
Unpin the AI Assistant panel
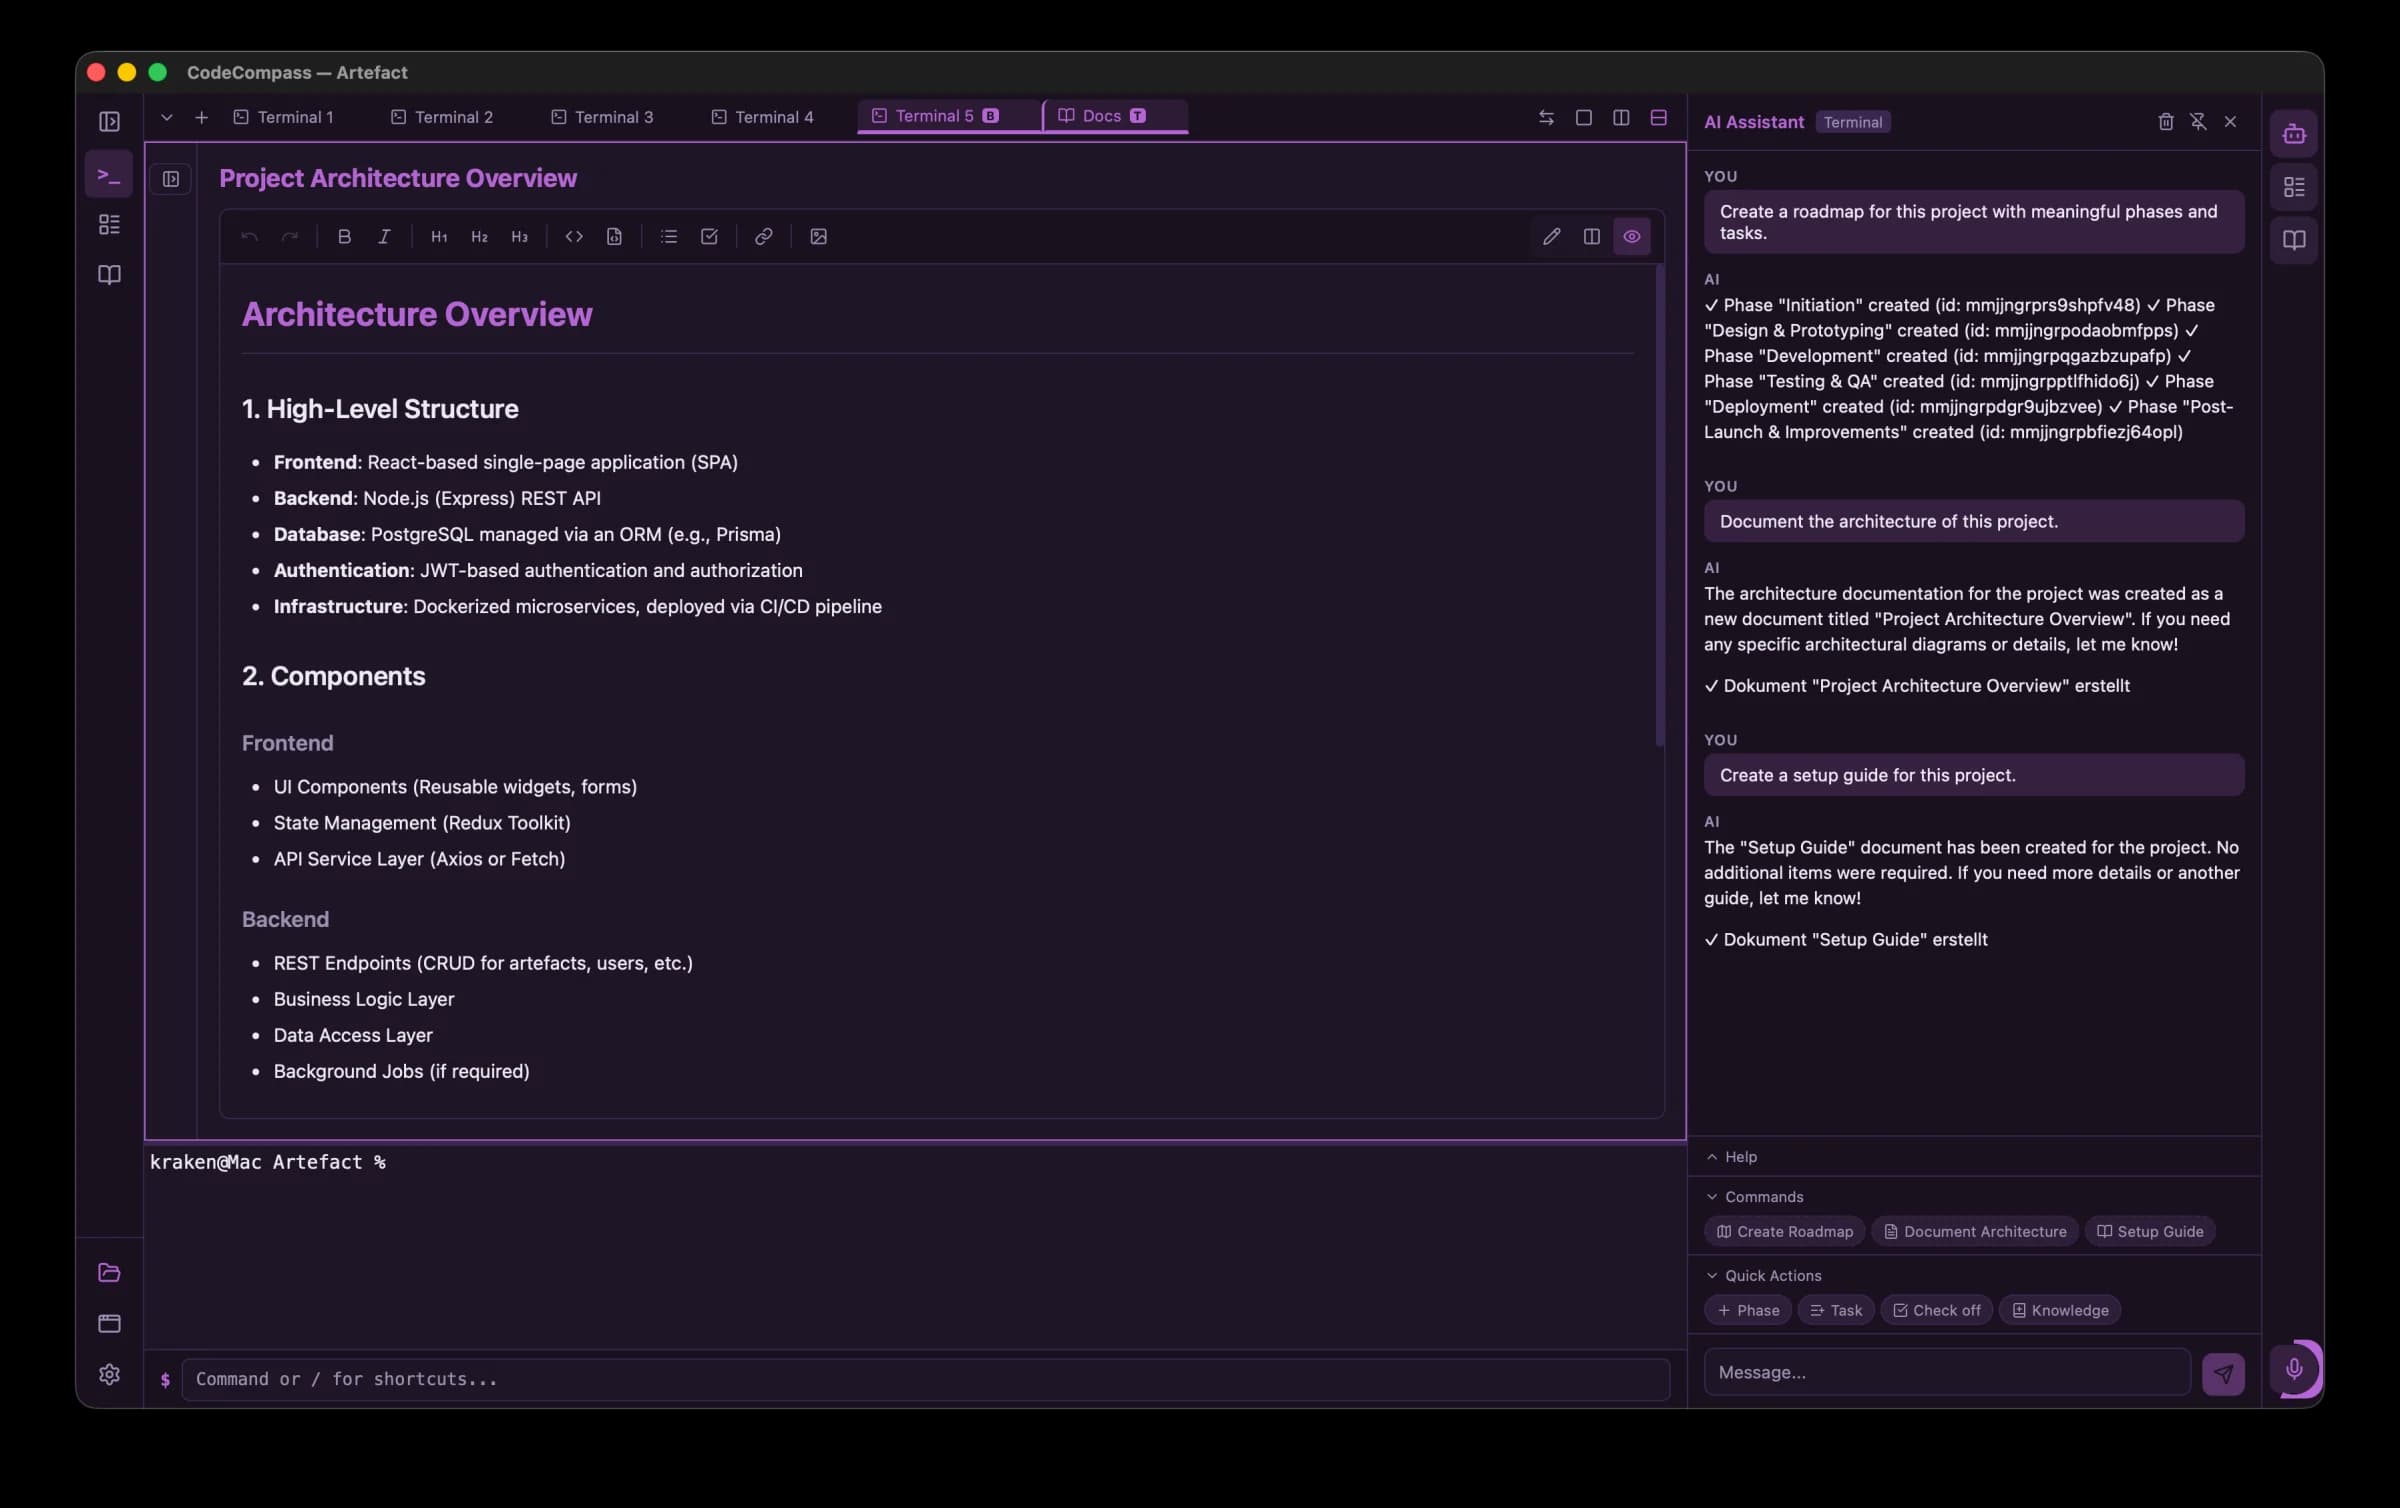pos(2198,122)
